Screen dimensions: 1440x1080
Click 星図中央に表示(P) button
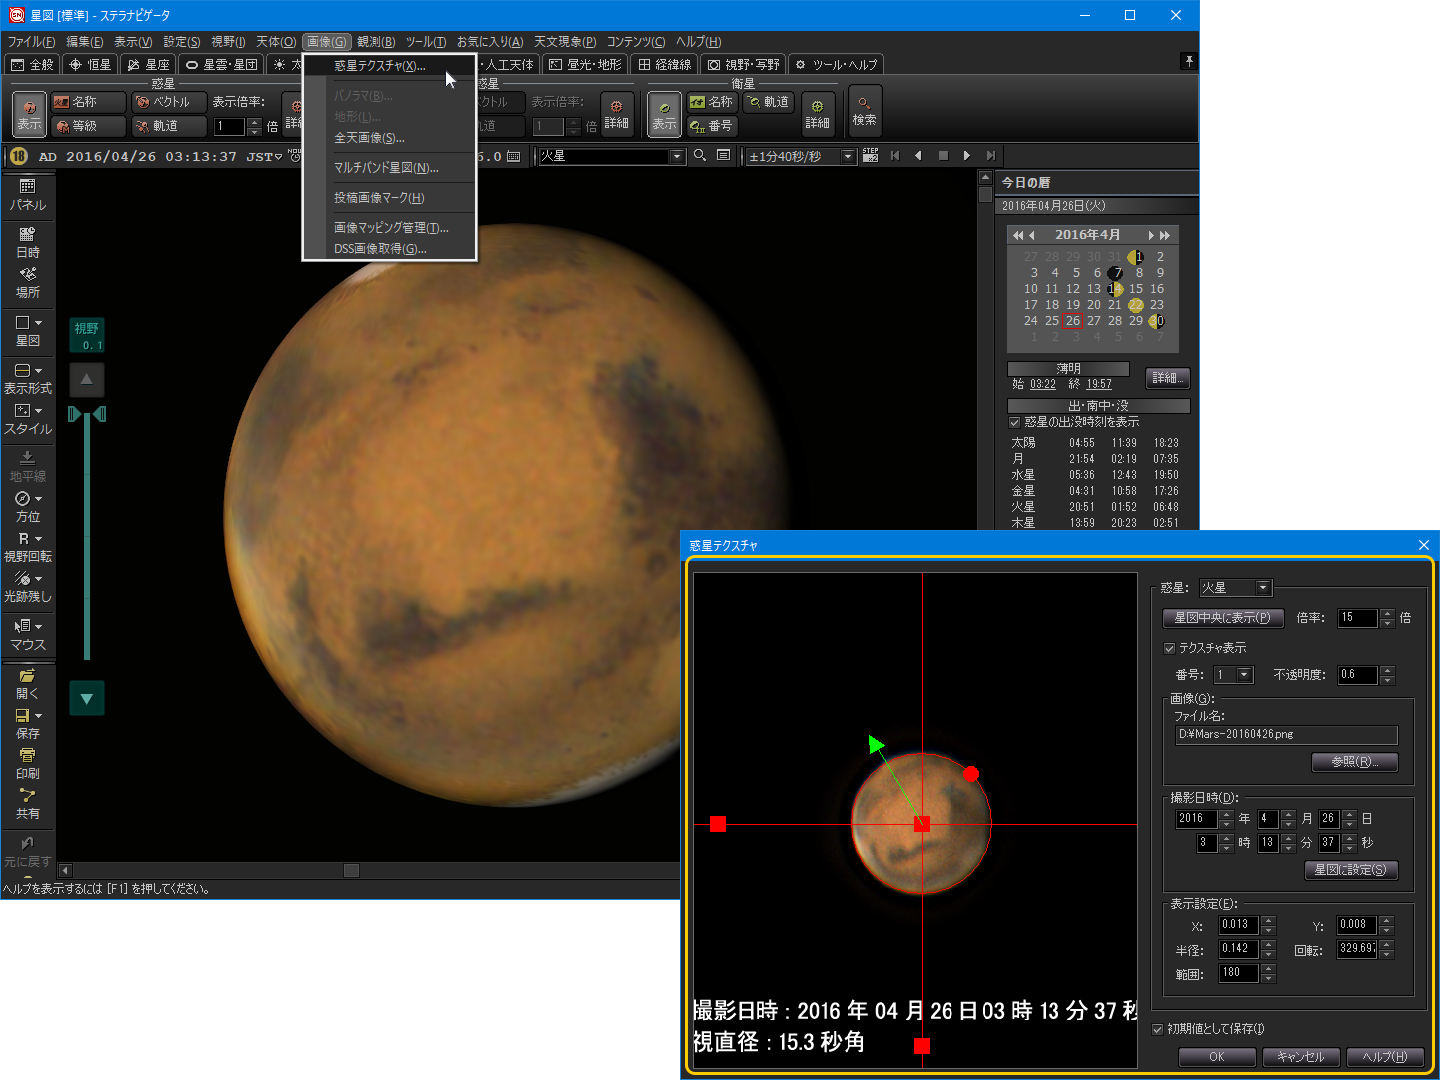point(1222,618)
